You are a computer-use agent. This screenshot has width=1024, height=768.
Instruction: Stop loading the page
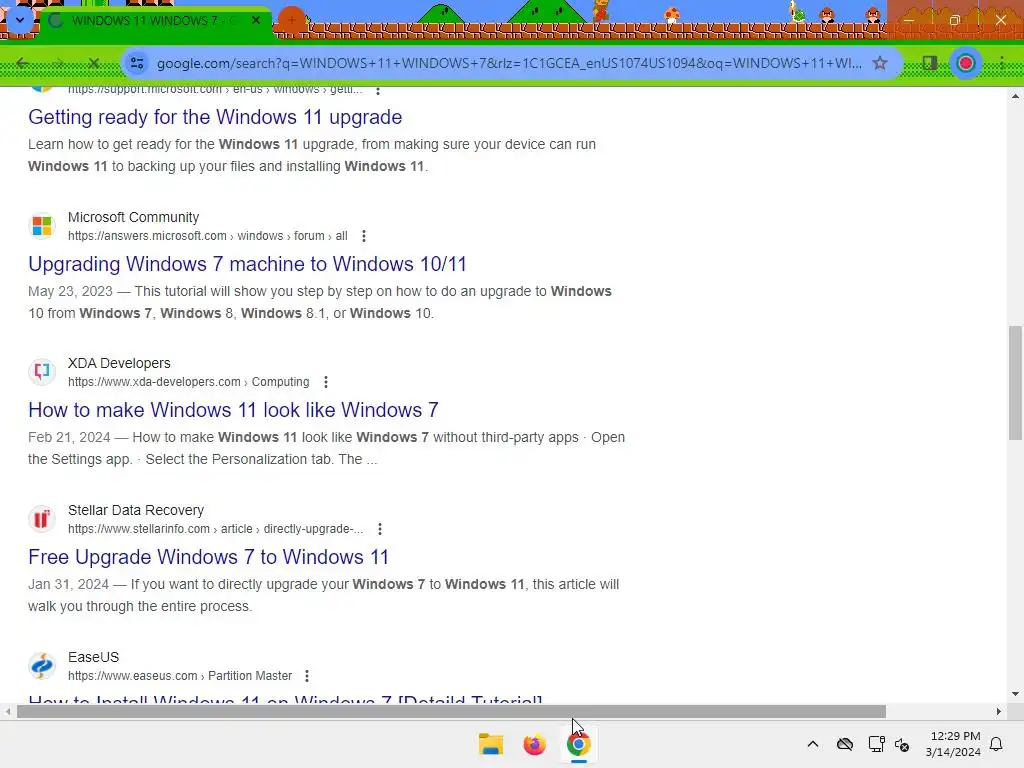pyautogui.click(x=93, y=63)
